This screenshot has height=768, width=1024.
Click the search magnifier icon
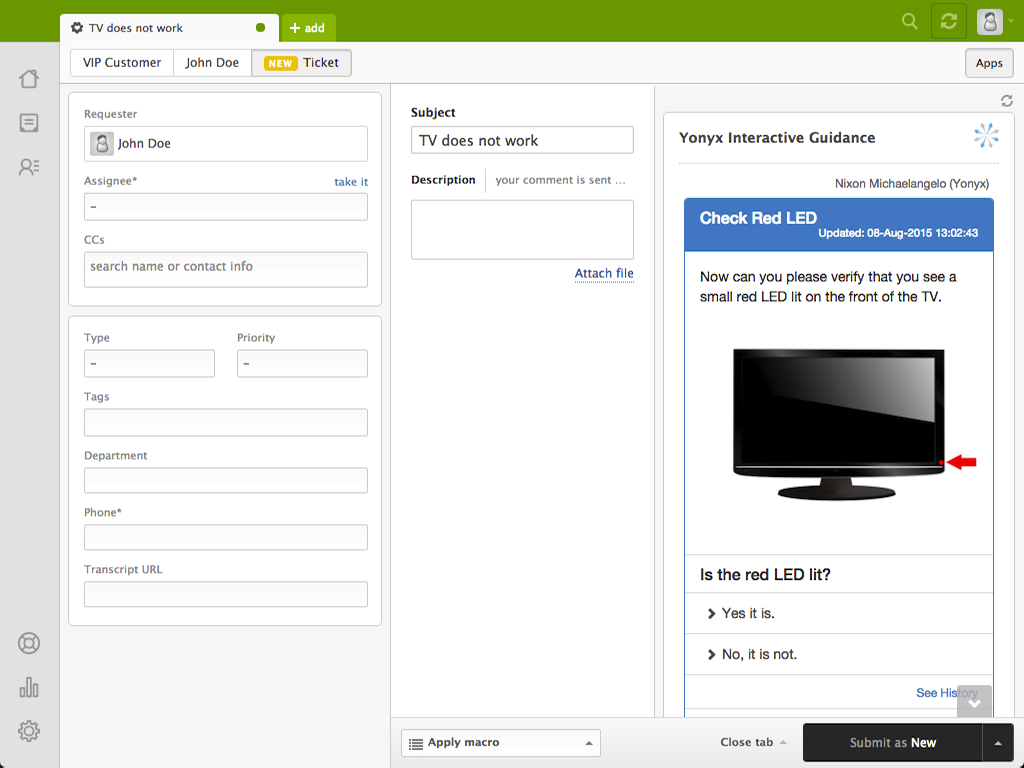909,21
